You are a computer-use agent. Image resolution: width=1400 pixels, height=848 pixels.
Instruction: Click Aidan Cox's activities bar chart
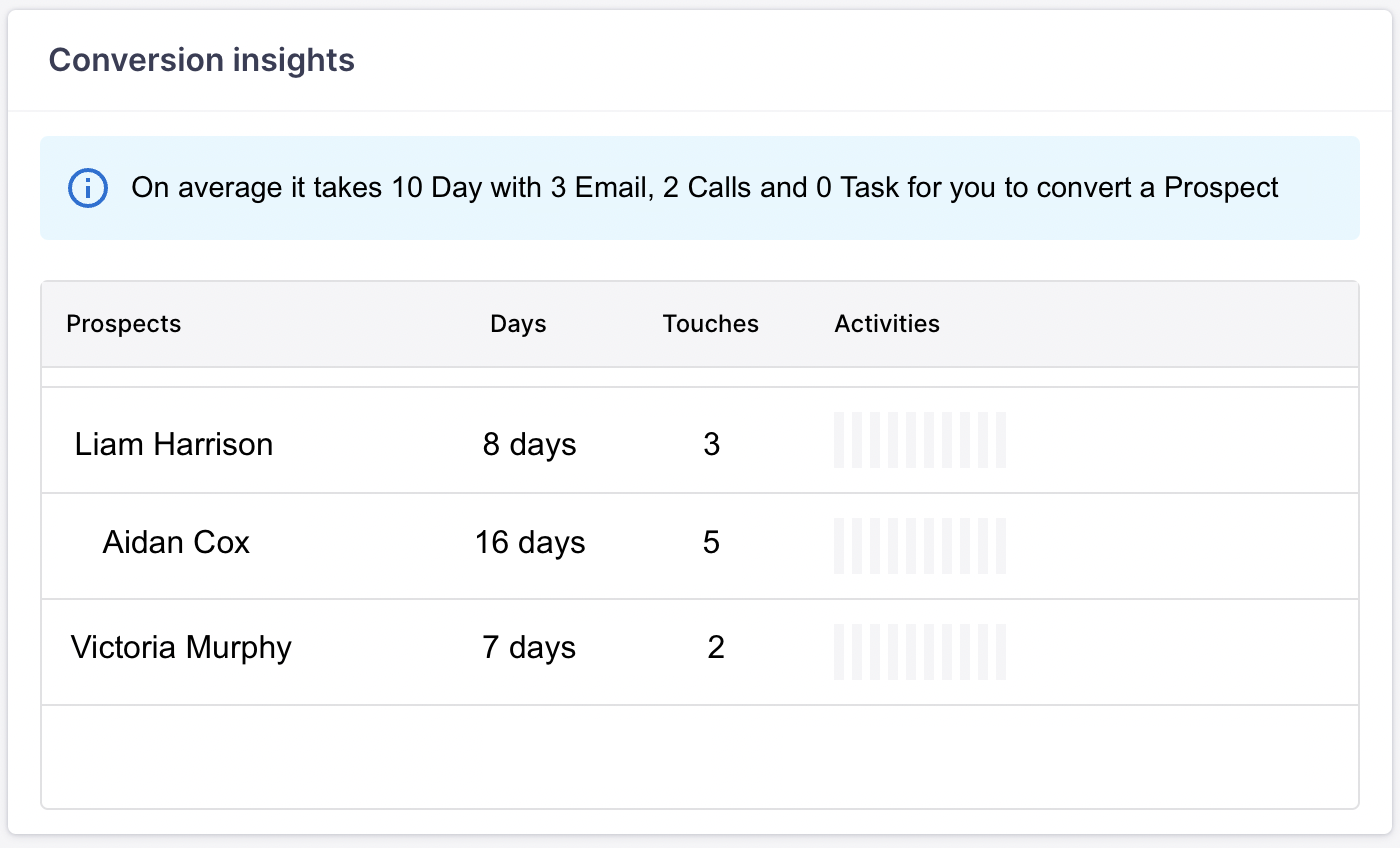(920, 546)
